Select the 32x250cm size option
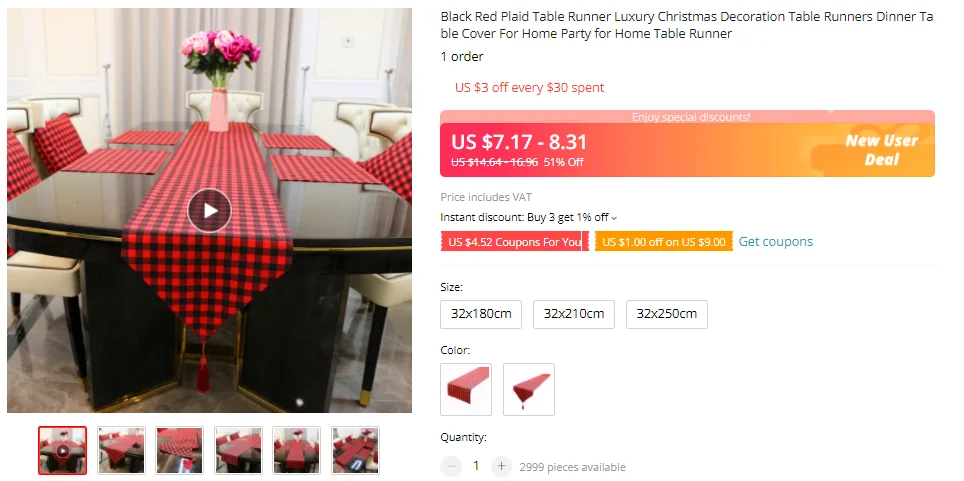Image resolution: width=964 pixels, height=481 pixels. [x=666, y=314]
